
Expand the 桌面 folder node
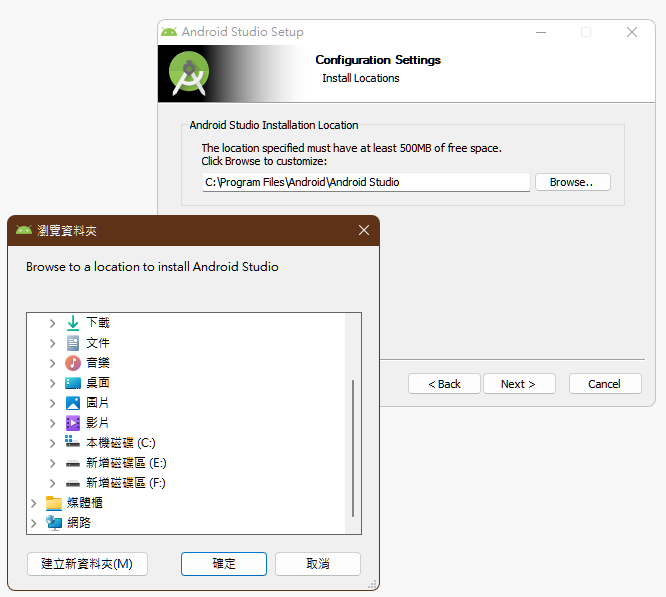point(52,383)
